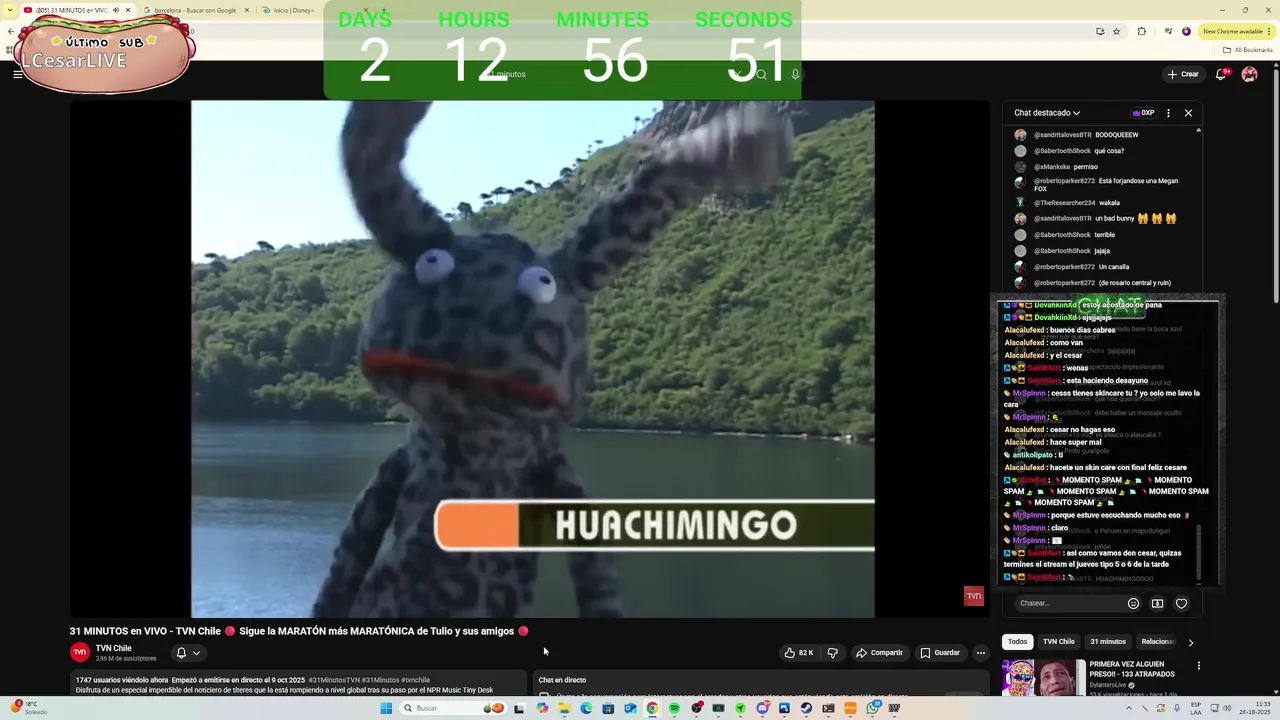Click the Crear button
1280x720 pixels.
1182,74
